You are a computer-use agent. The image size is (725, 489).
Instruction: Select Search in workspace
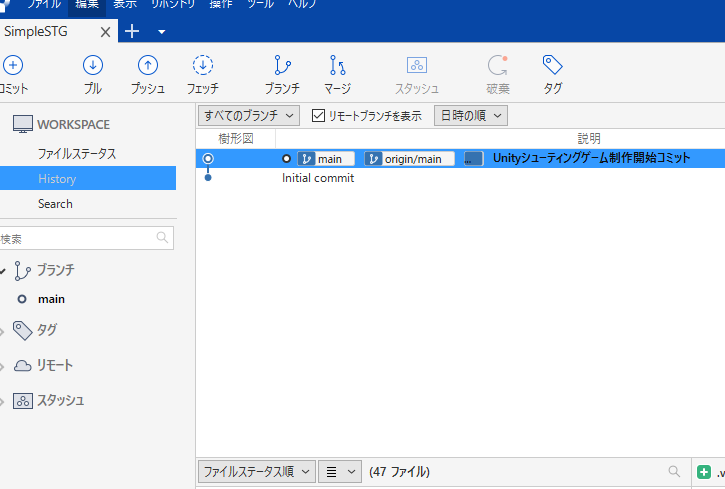point(55,204)
